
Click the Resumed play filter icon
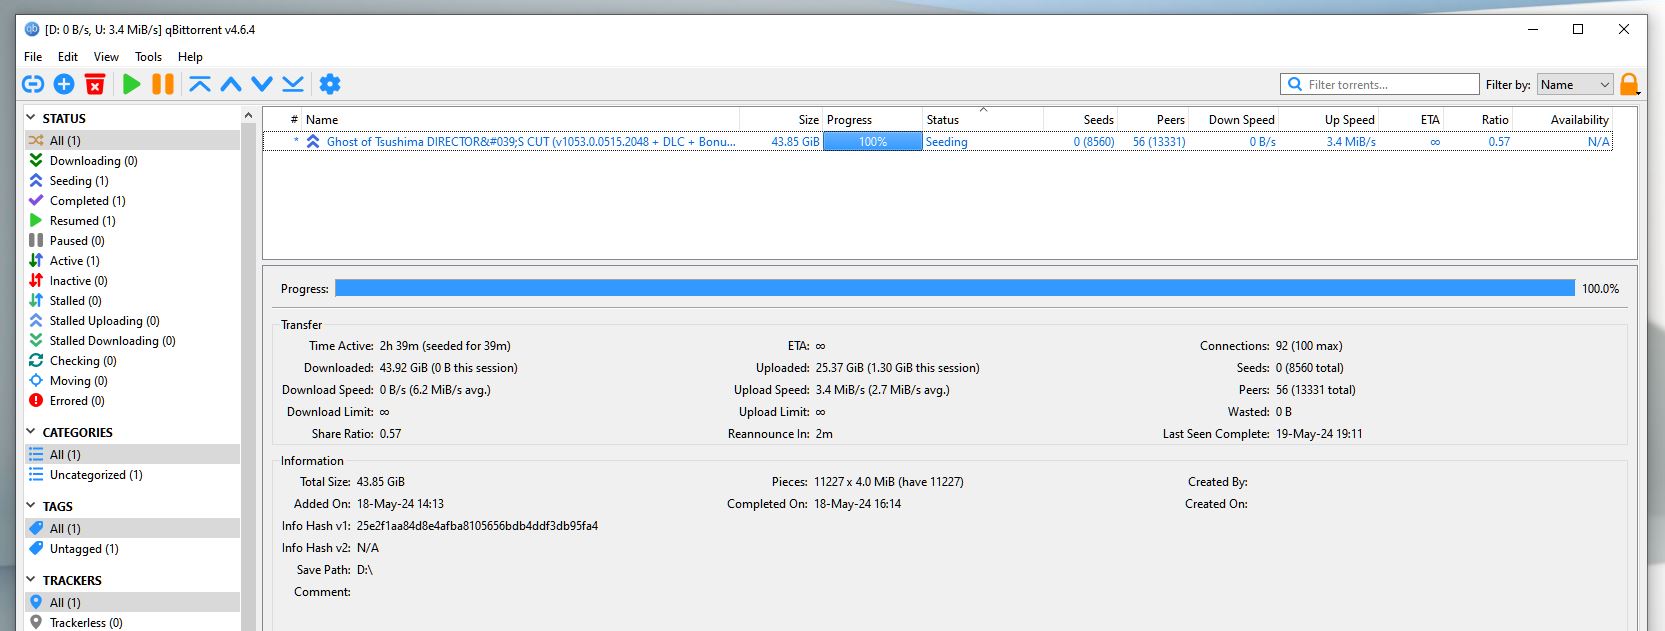36,221
